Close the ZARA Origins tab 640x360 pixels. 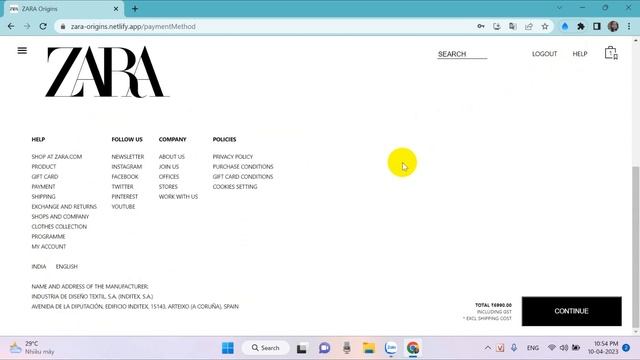pyautogui.click(x=116, y=9)
